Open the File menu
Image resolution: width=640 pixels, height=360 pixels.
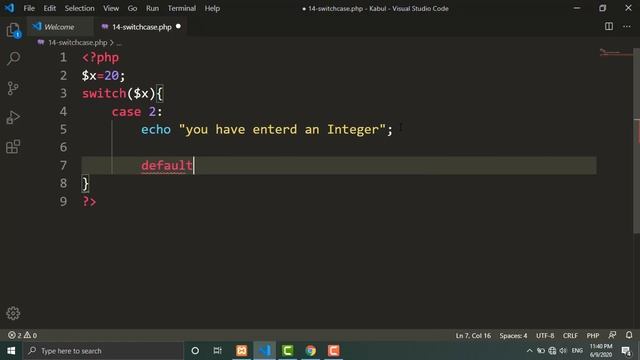click(29, 8)
